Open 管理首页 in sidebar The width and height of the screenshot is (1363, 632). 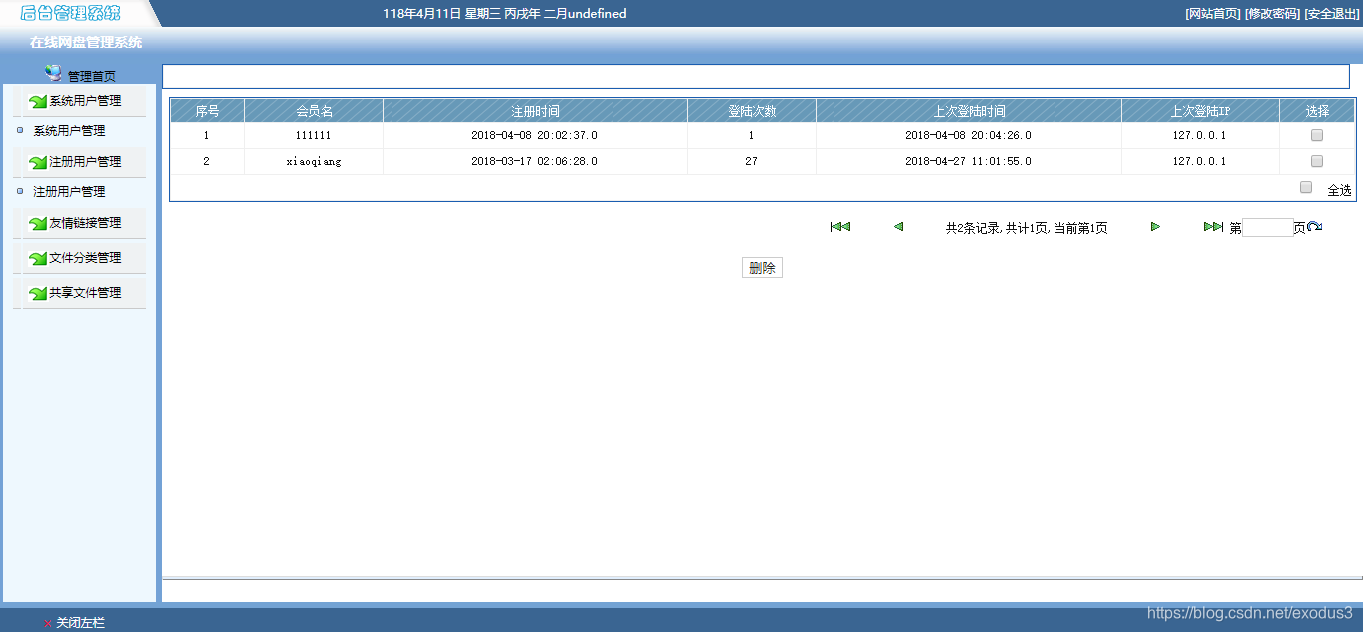point(91,76)
